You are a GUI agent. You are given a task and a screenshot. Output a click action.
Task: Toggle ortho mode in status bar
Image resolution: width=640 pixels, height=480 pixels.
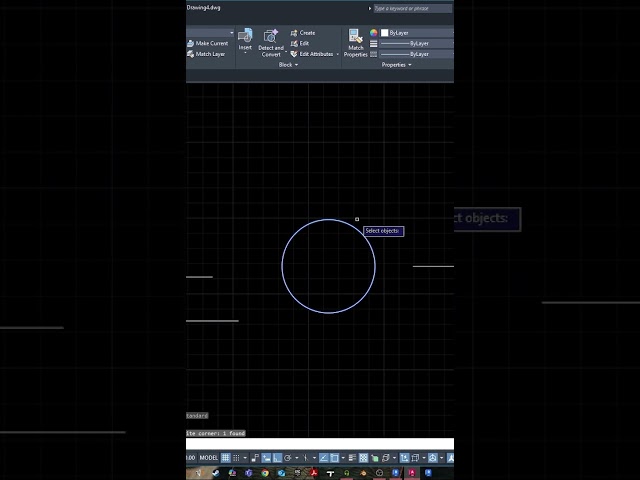point(277,458)
